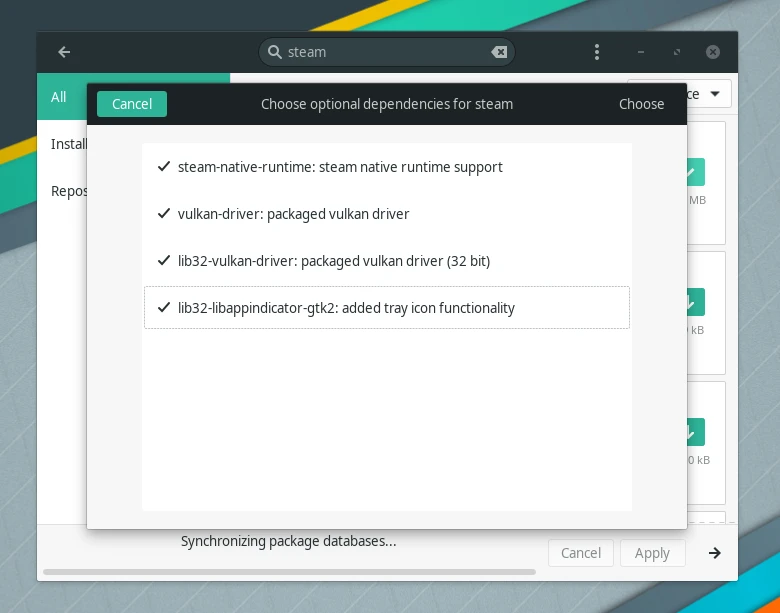The width and height of the screenshot is (780, 613).
Task: Click the forward arrow next to Apply
Action: [x=714, y=553]
